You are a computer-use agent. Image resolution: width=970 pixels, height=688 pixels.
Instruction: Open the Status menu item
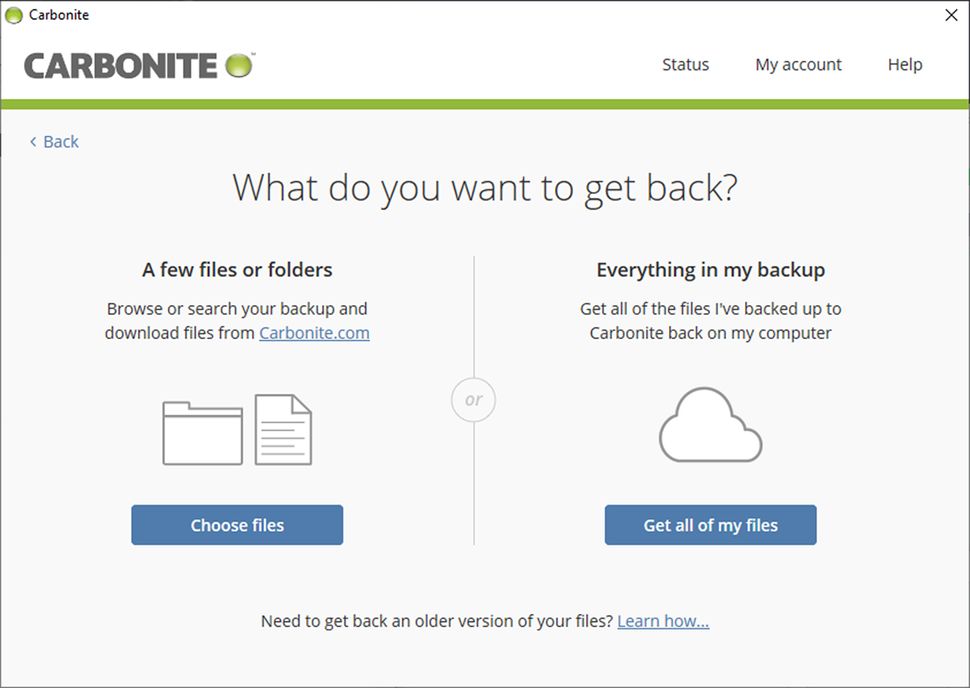tap(685, 64)
